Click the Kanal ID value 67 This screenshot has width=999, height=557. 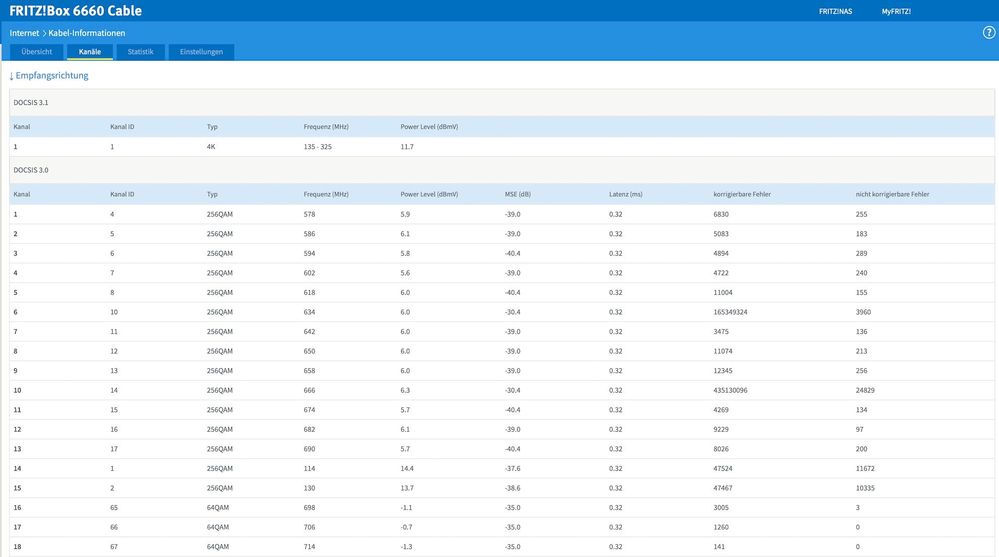[x=114, y=547]
